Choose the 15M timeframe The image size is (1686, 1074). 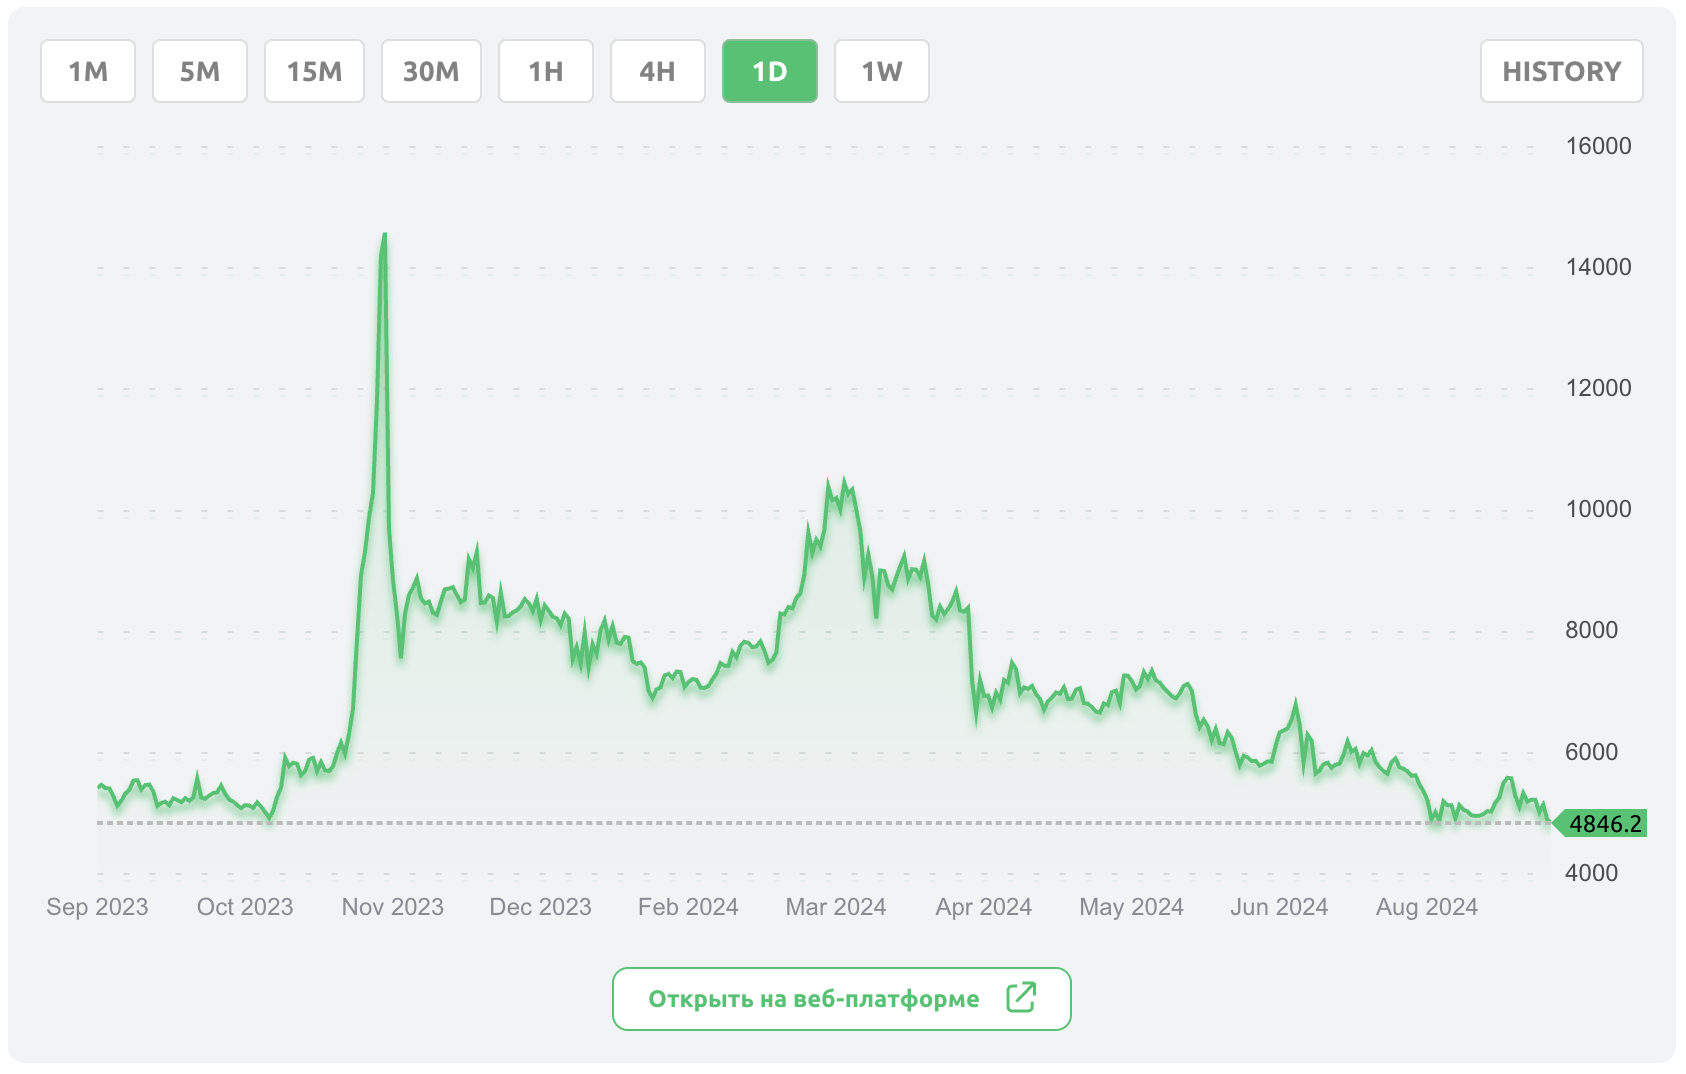(314, 71)
